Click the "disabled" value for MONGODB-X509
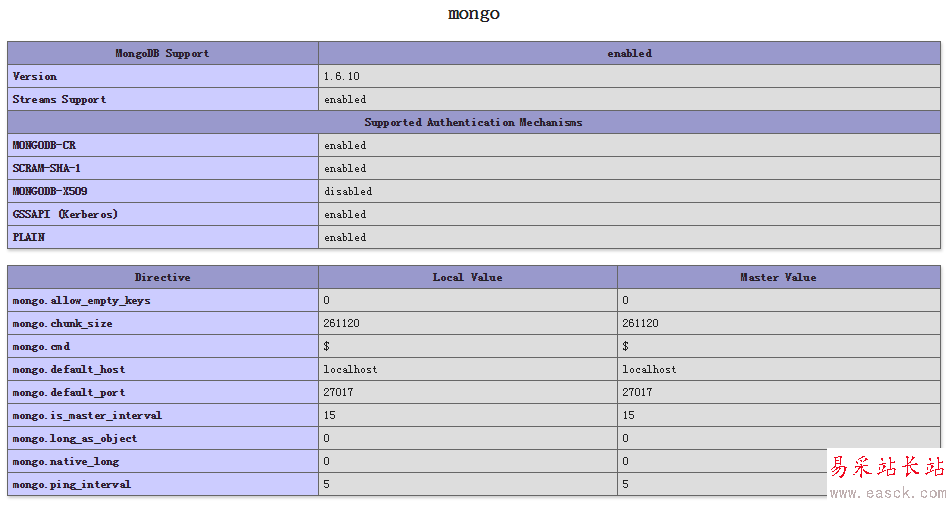The image size is (947, 508). pyautogui.click(x=348, y=191)
